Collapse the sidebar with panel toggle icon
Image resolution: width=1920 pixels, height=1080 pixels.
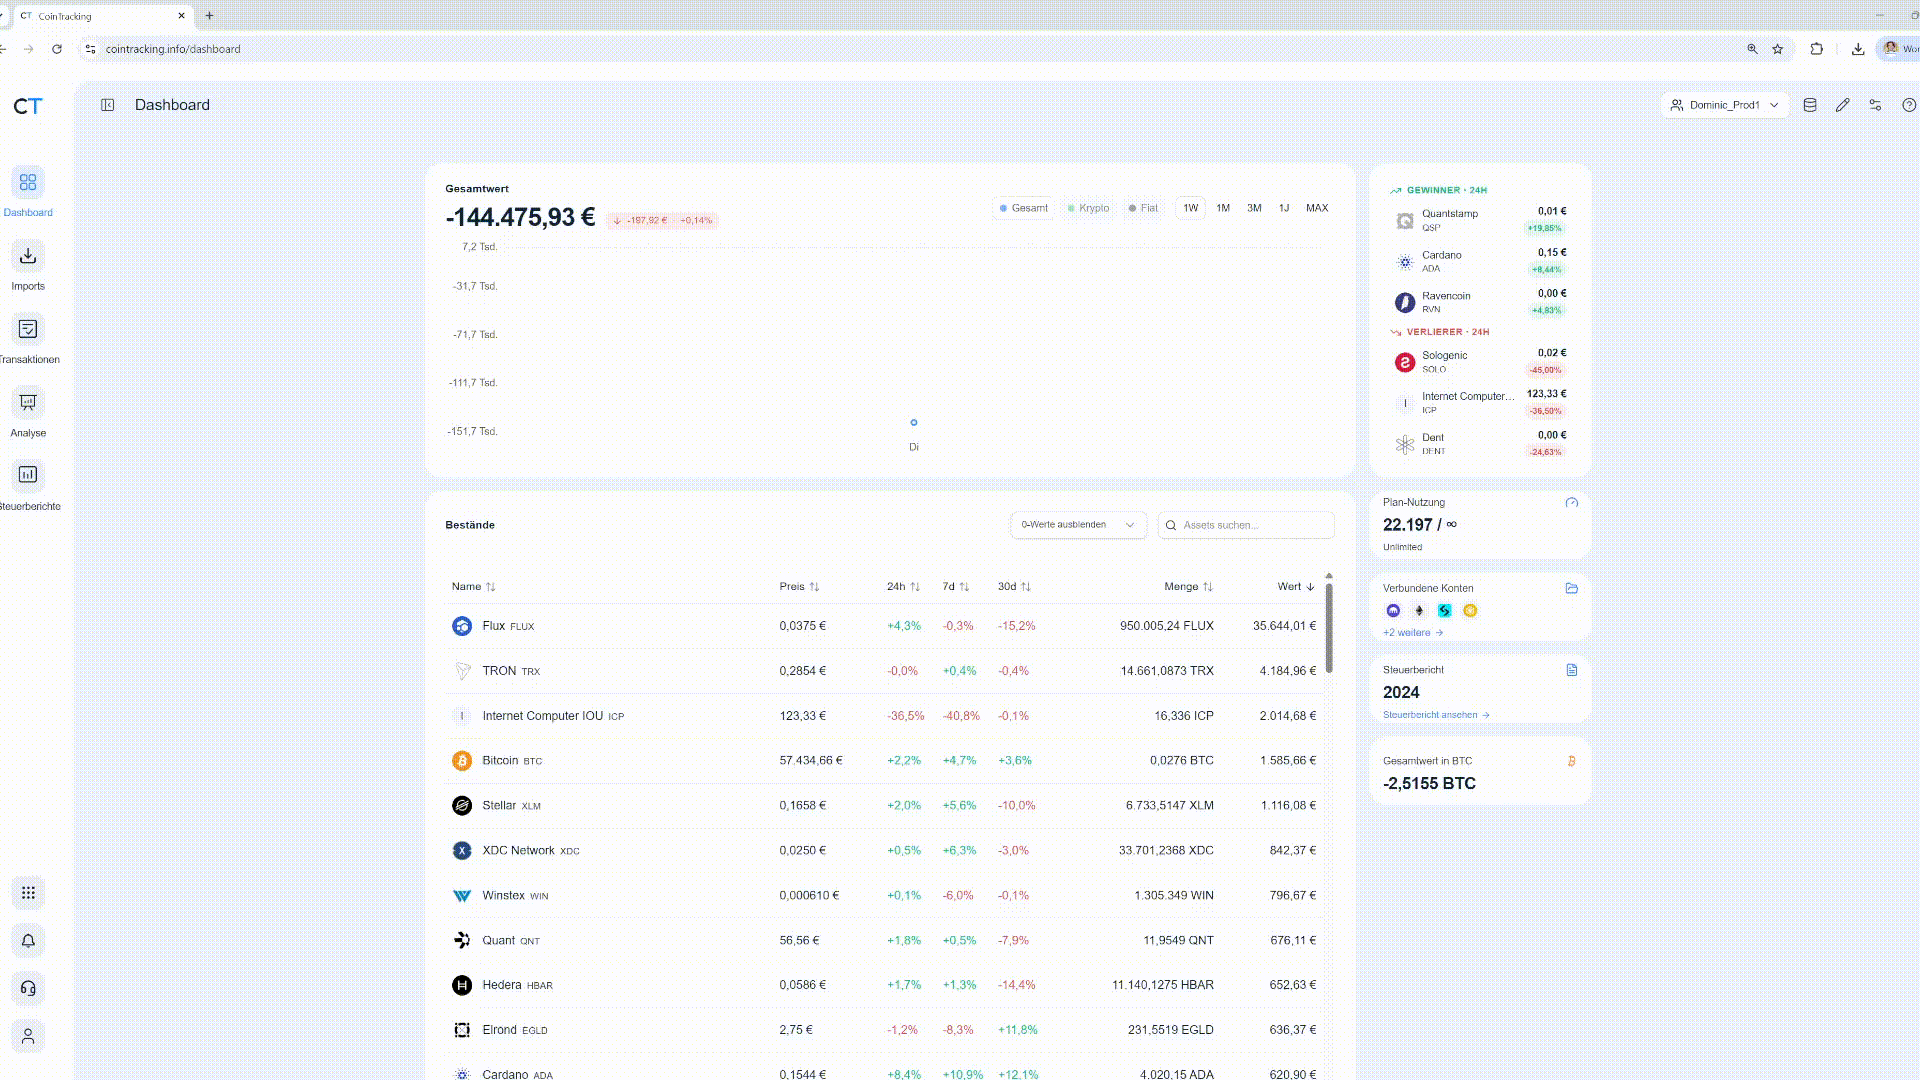(x=108, y=105)
